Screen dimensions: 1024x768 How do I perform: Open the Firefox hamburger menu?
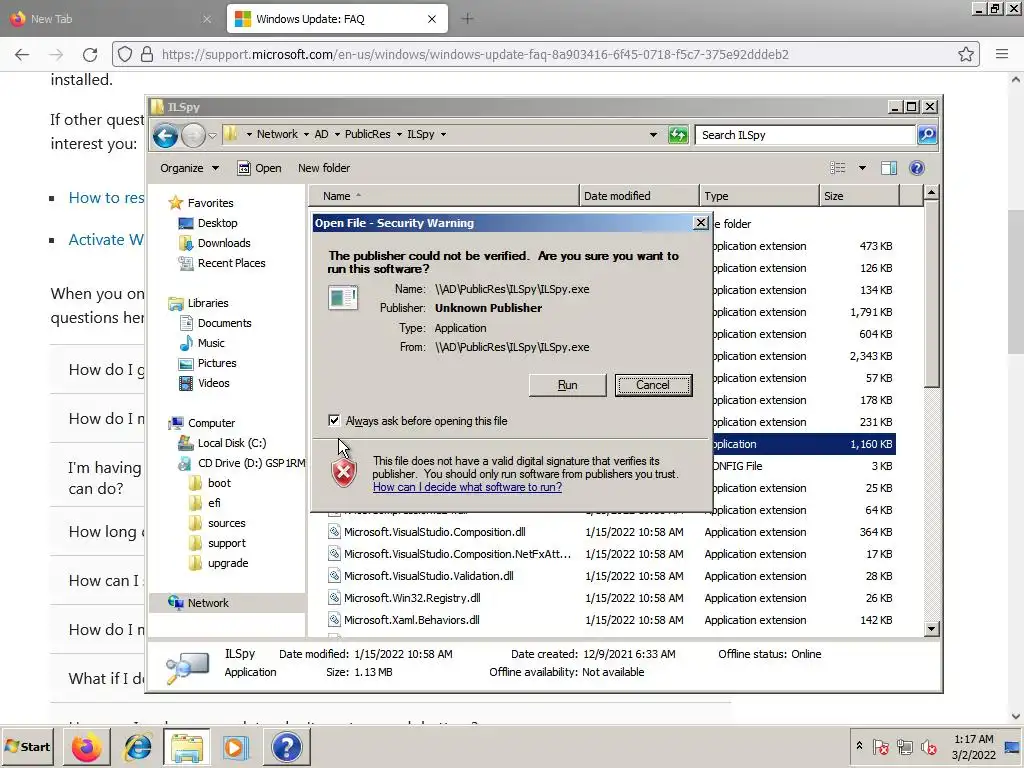[x=1002, y=54]
